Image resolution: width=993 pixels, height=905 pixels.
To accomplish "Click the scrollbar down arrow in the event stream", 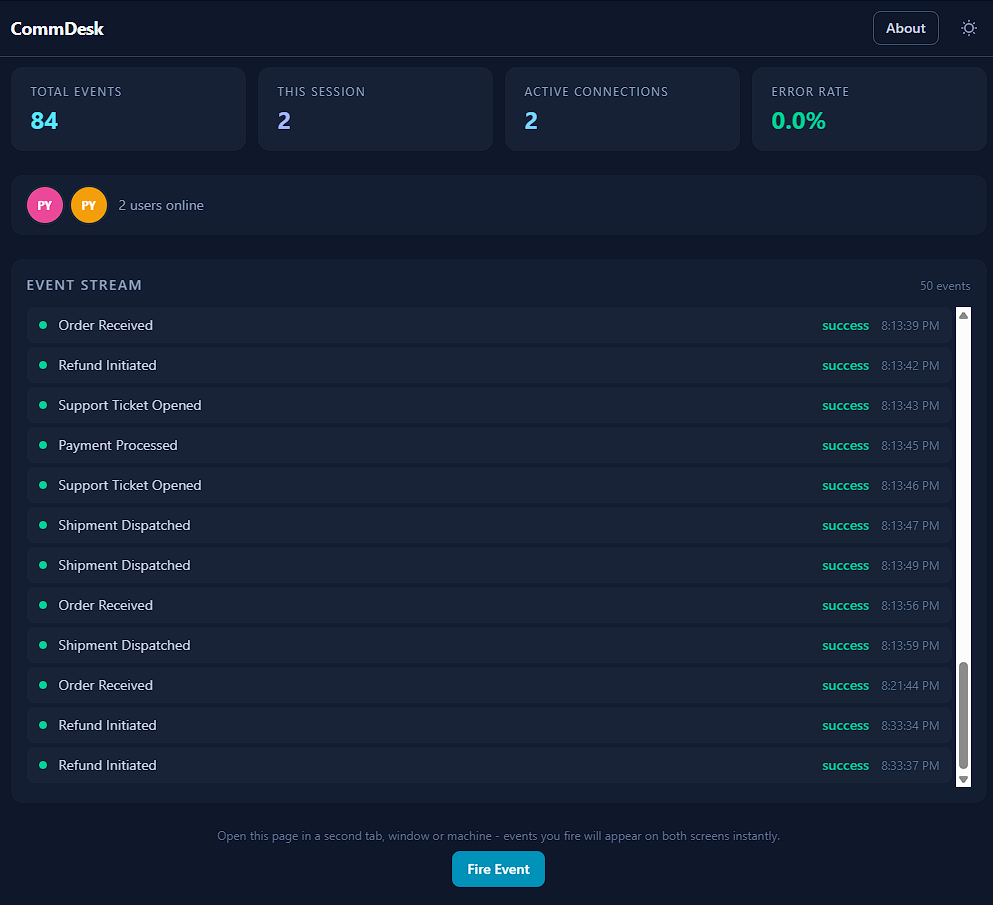I will pyautogui.click(x=963, y=777).
